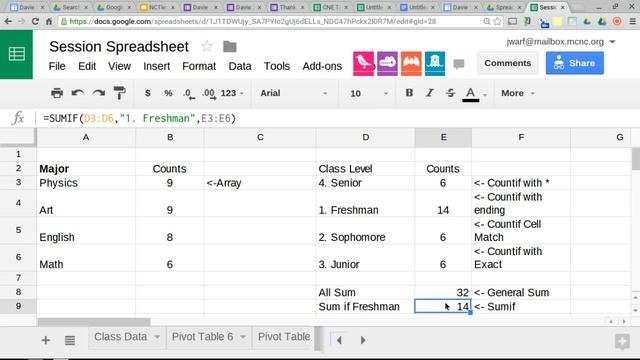Click the blue Share button
This screenshot has height=360, width=640.
point(575,63)
